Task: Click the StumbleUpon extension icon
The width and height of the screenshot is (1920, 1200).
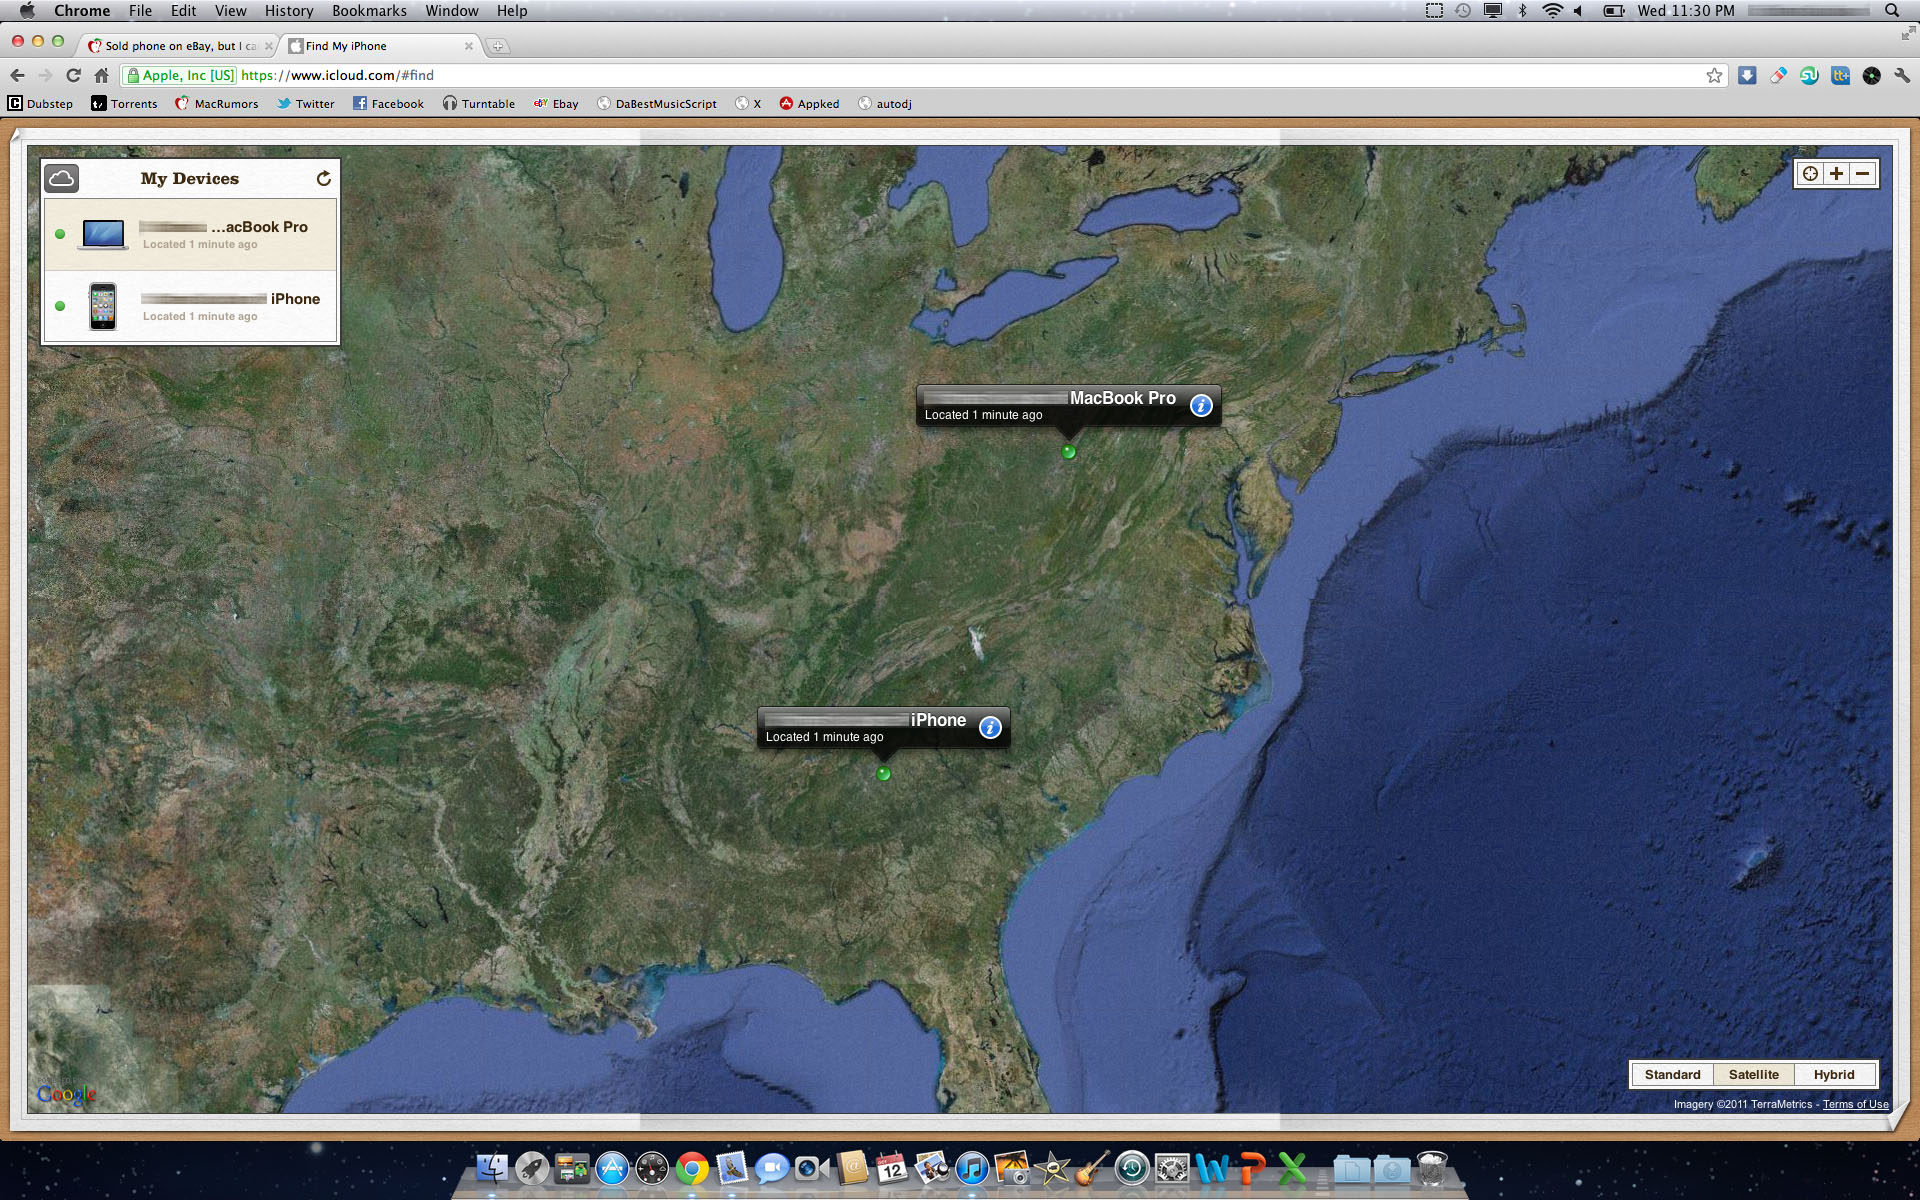Action: click(1809, 75)
